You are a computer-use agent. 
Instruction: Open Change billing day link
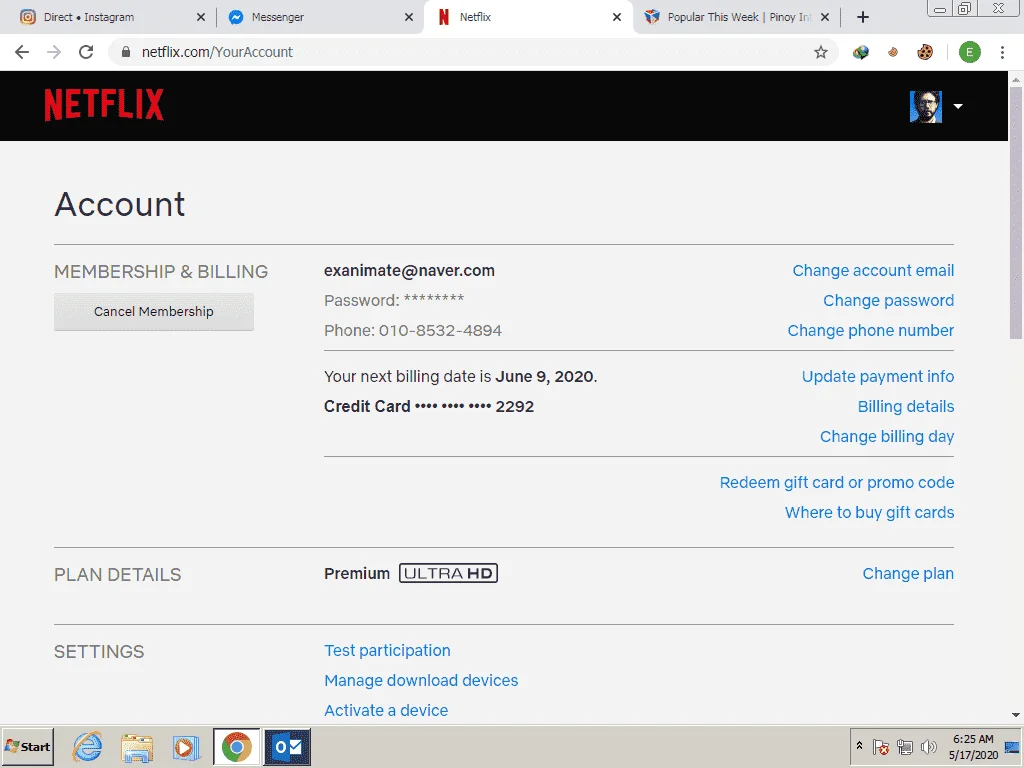(887, 436)
